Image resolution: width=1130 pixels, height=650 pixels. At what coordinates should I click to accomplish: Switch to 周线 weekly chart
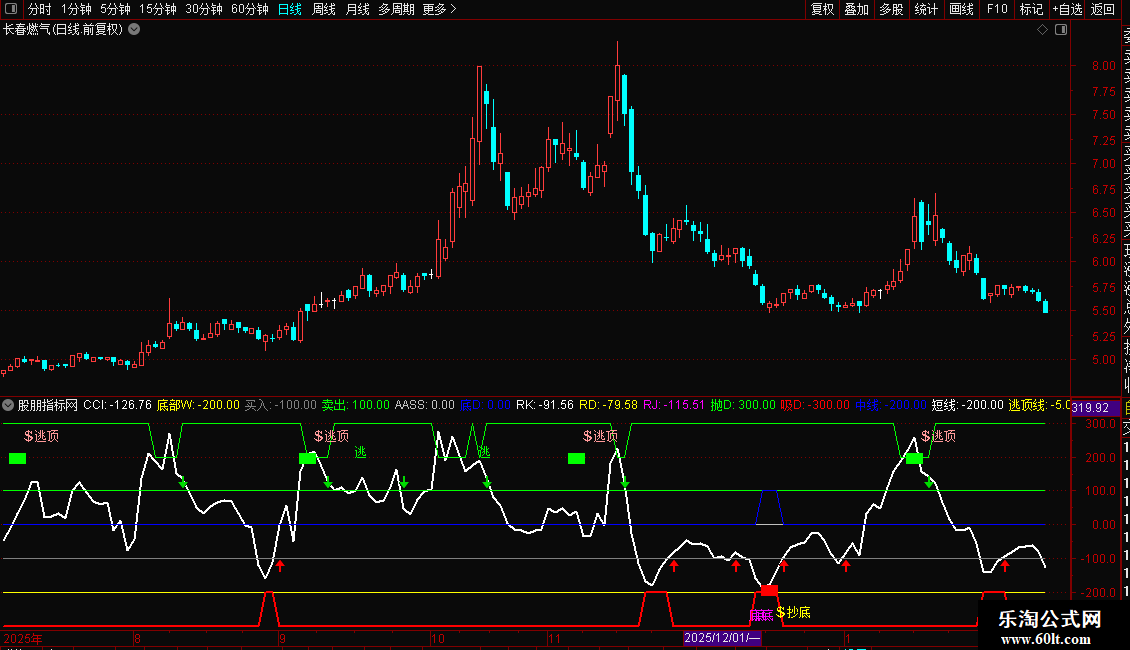click(x=324, y=9)
